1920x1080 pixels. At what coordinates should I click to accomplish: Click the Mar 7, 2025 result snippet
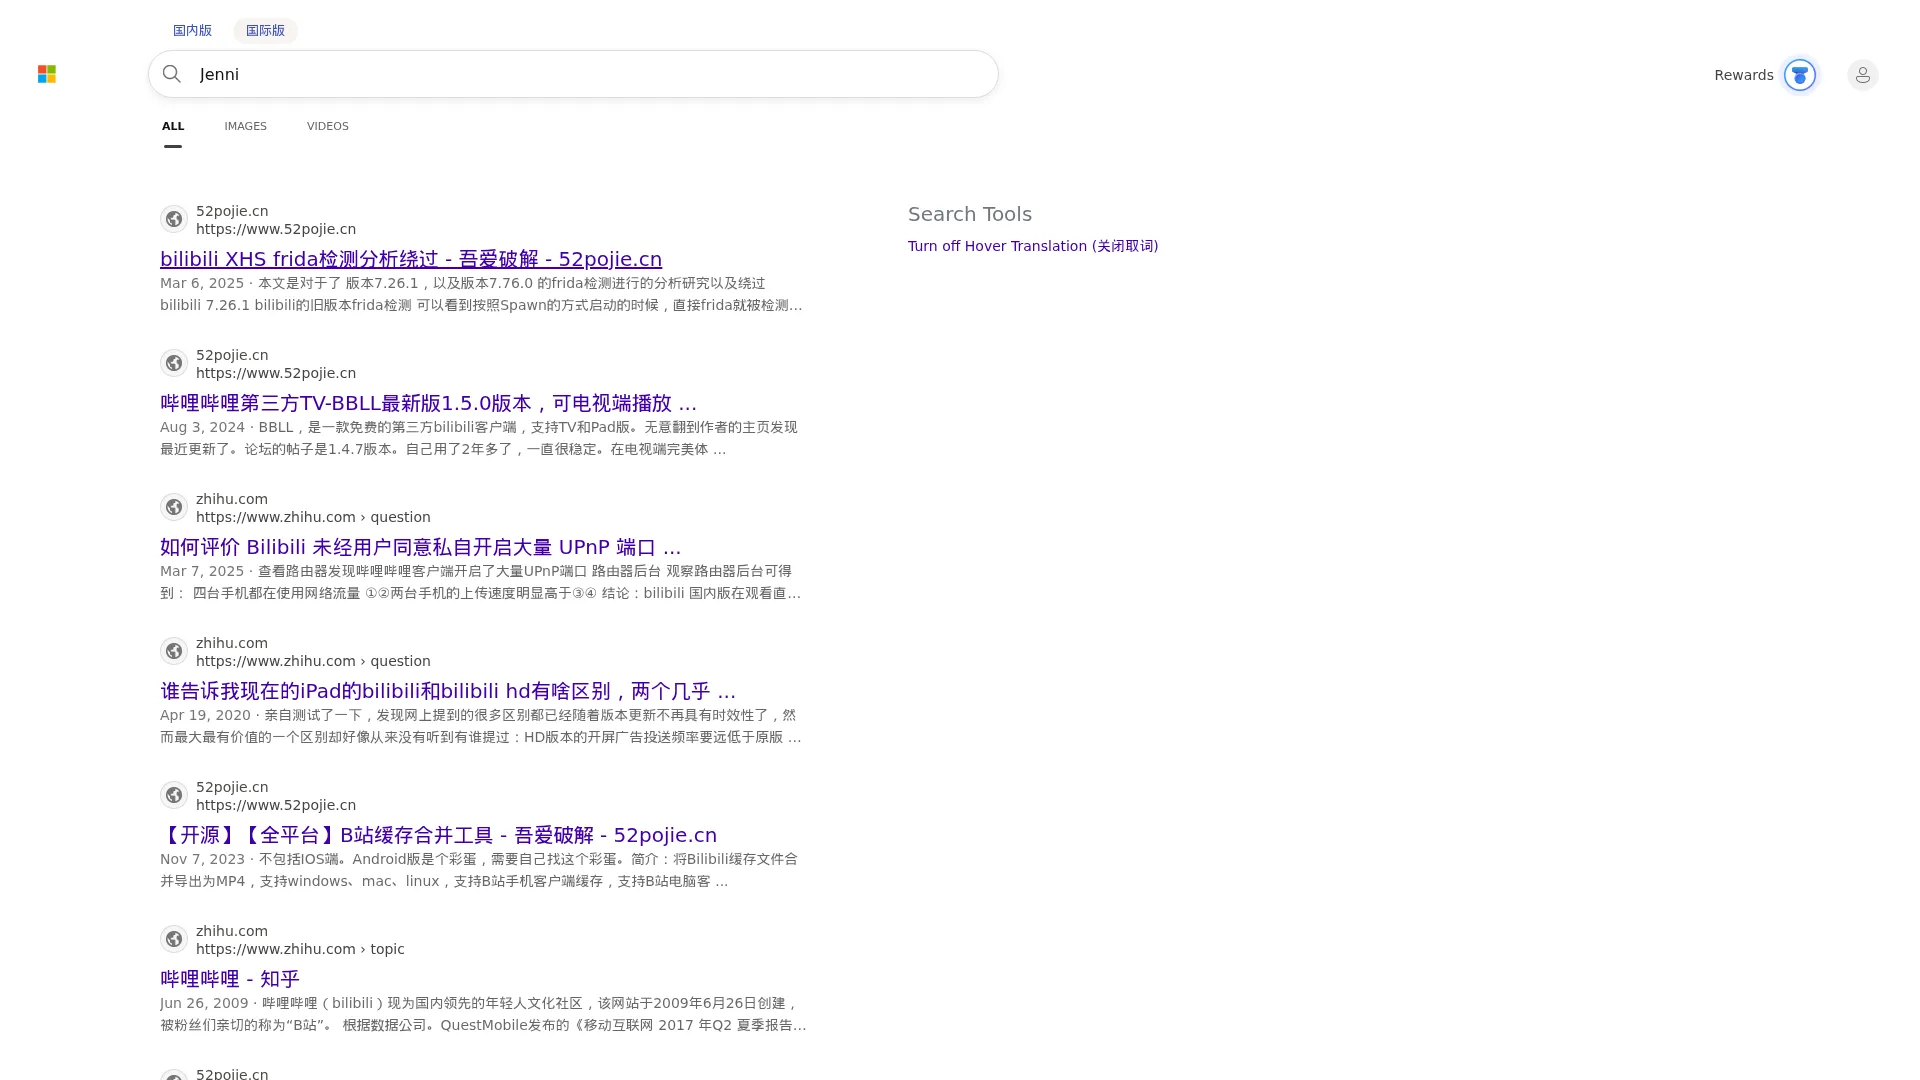[x=480, y=582]
